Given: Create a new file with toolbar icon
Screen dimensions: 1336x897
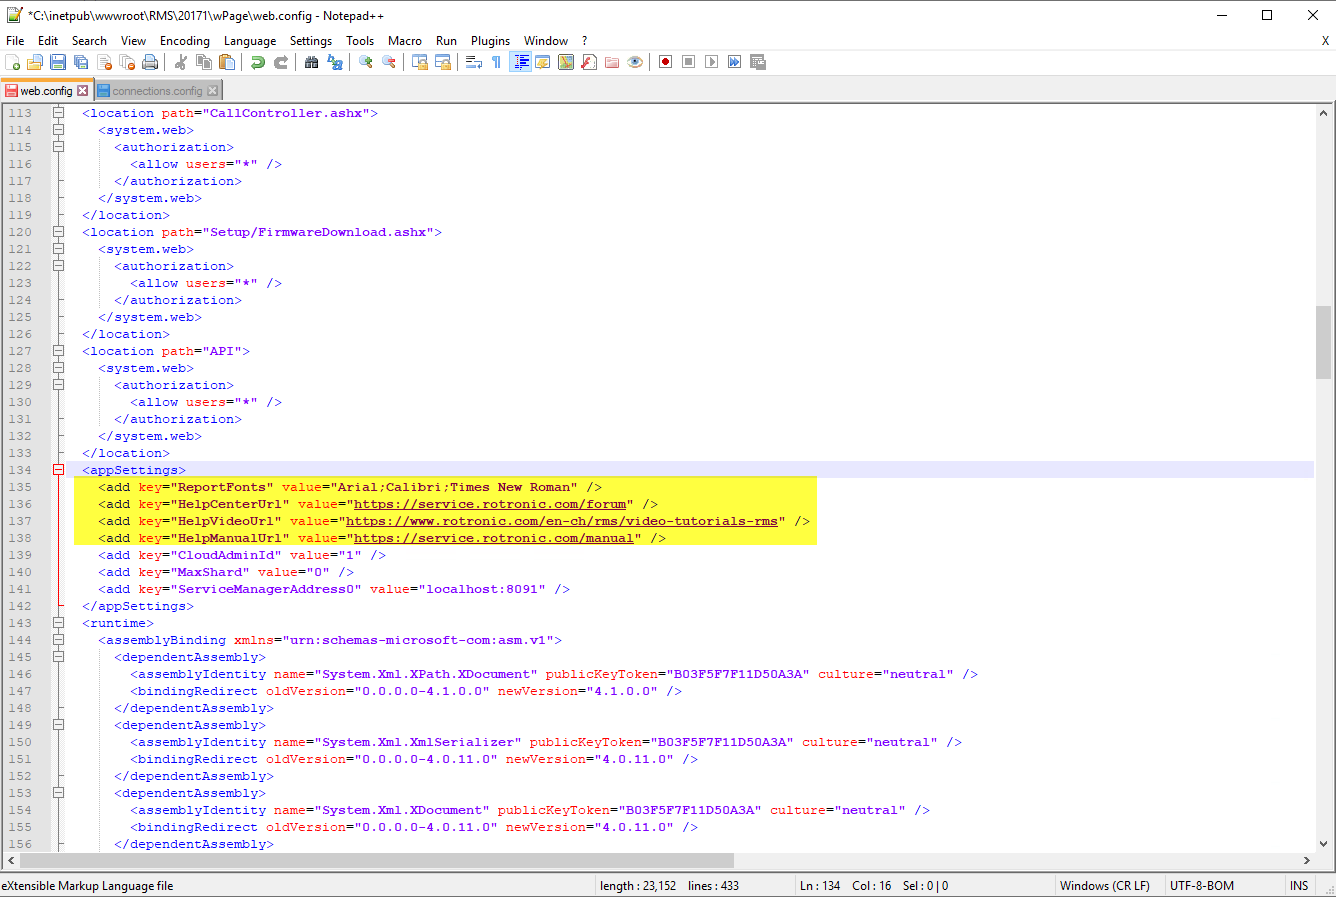Looking at the screenshot, I should click(x=13, y=62).
